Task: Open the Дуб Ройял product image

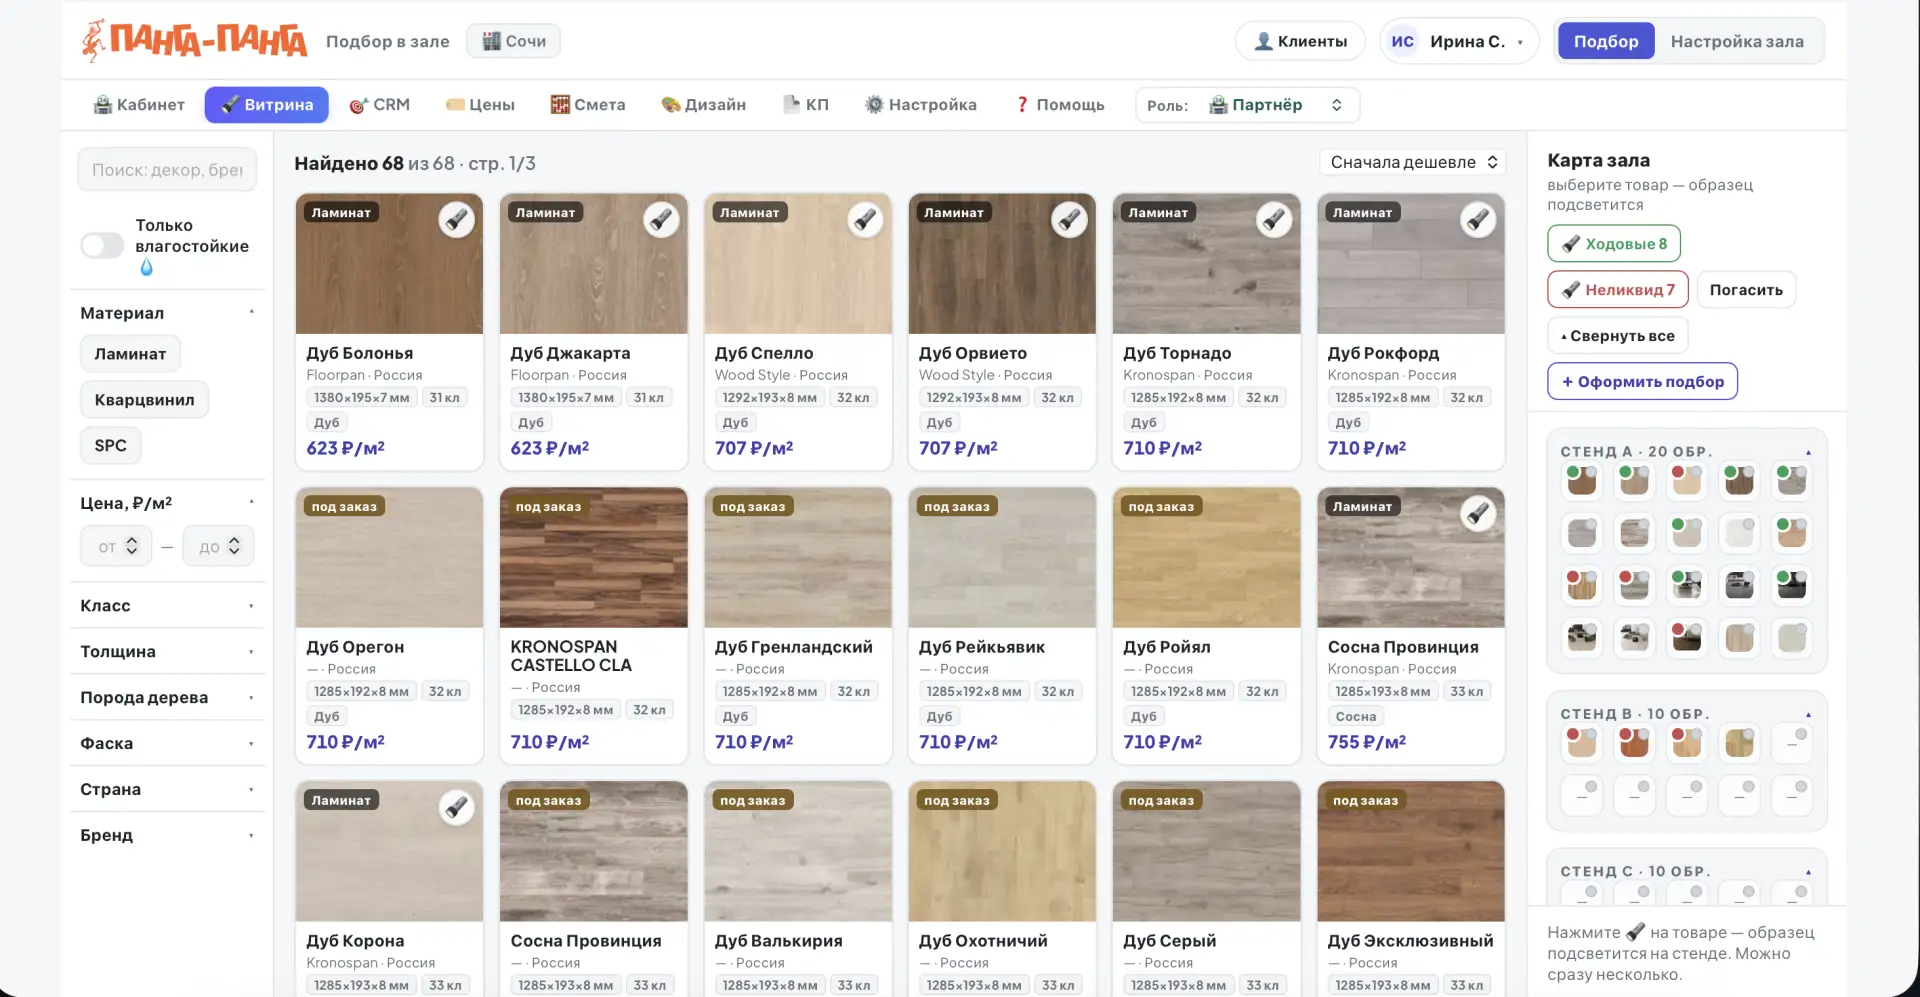Action: [1206, 558]
